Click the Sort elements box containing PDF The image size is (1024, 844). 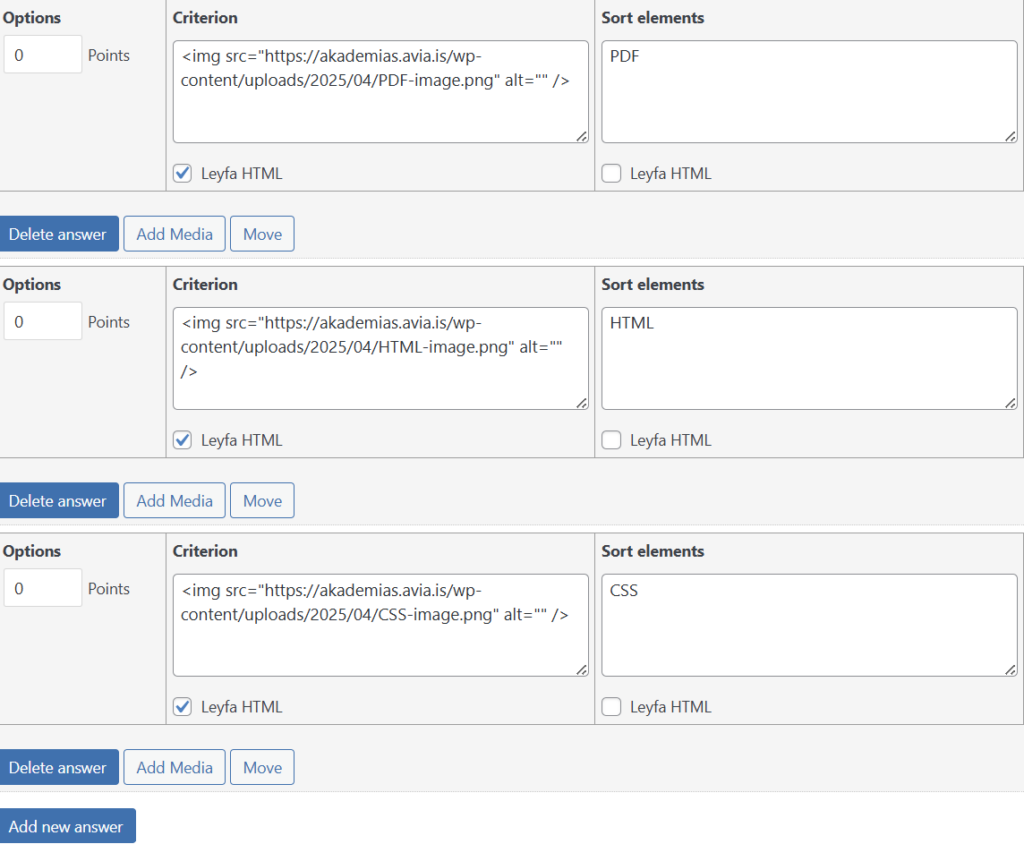click(808, 92)
